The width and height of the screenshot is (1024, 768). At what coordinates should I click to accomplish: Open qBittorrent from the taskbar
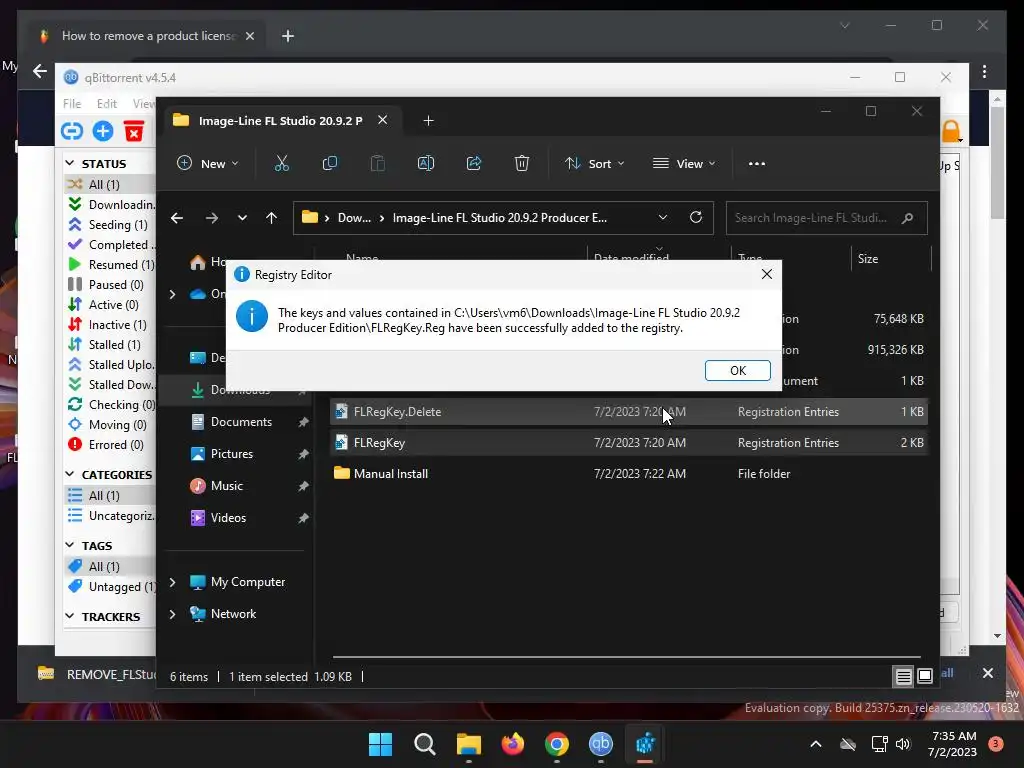click(x=601, y=744)
